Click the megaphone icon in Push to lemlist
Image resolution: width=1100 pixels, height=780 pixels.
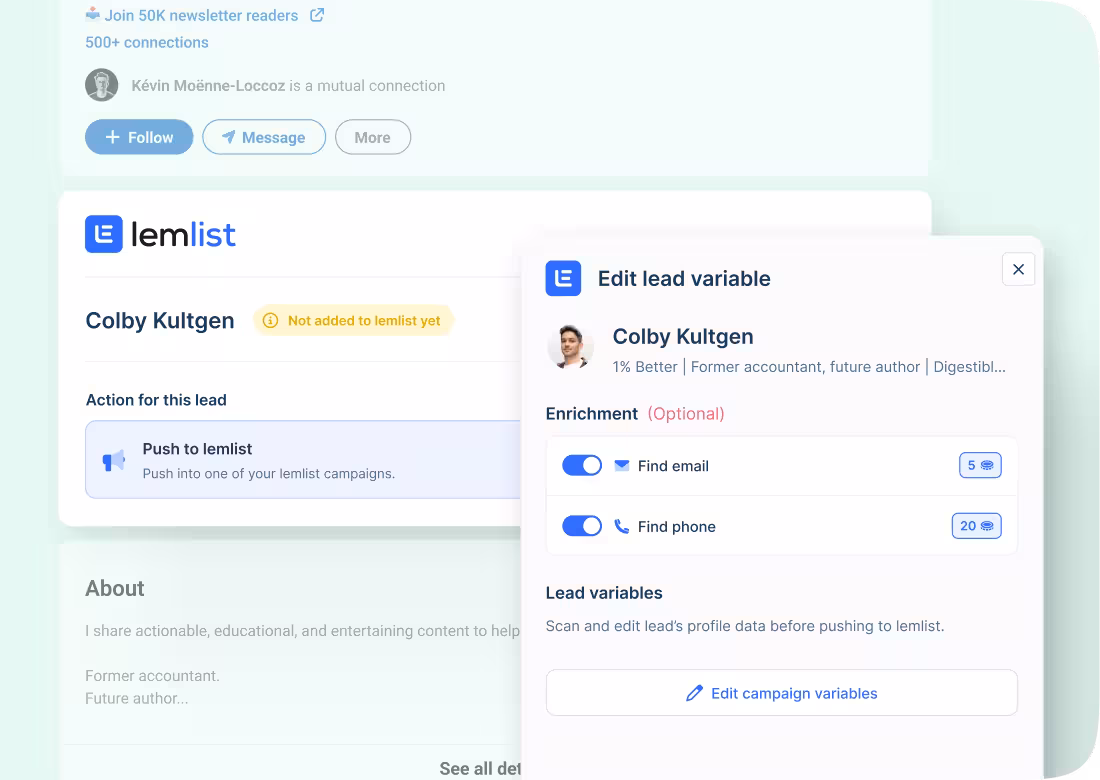[114, 460]
